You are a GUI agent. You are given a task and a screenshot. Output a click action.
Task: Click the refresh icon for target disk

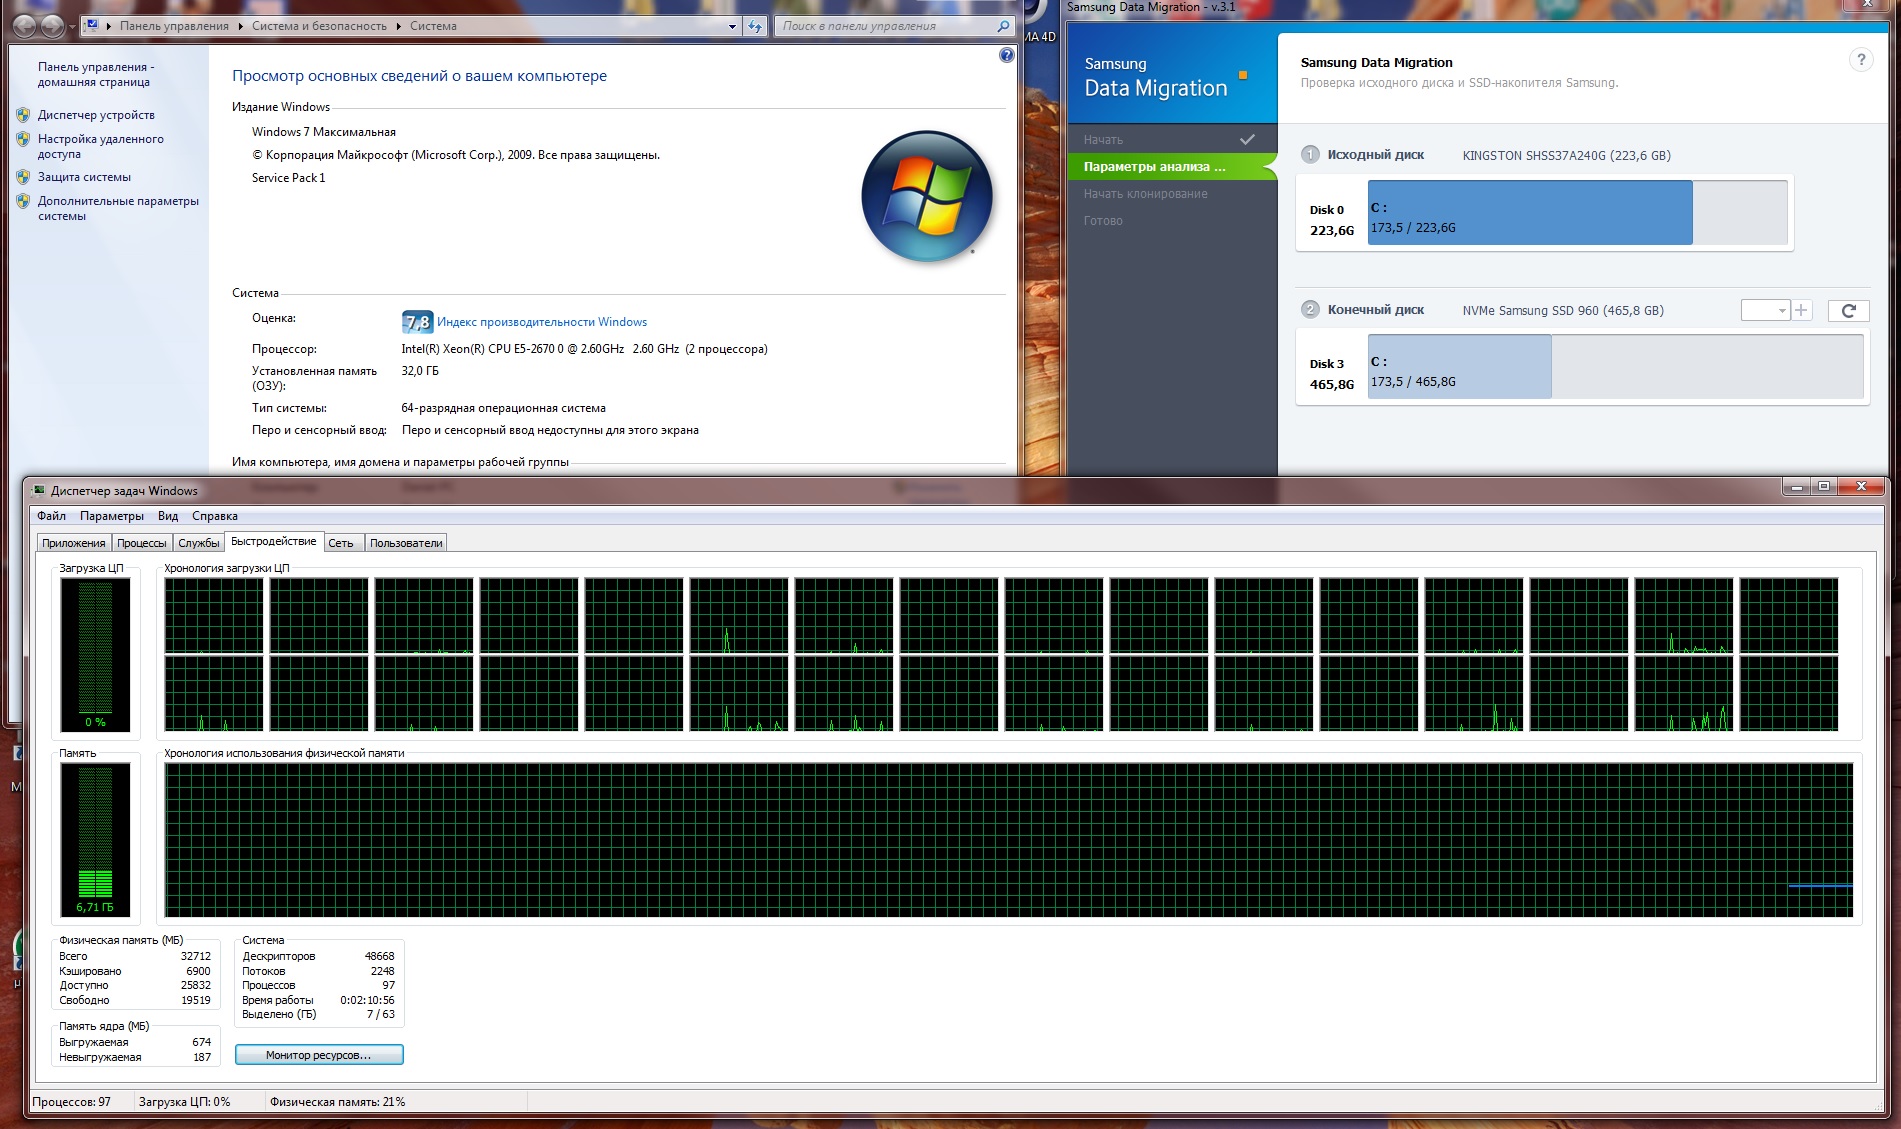click(x=1848, y=311)
